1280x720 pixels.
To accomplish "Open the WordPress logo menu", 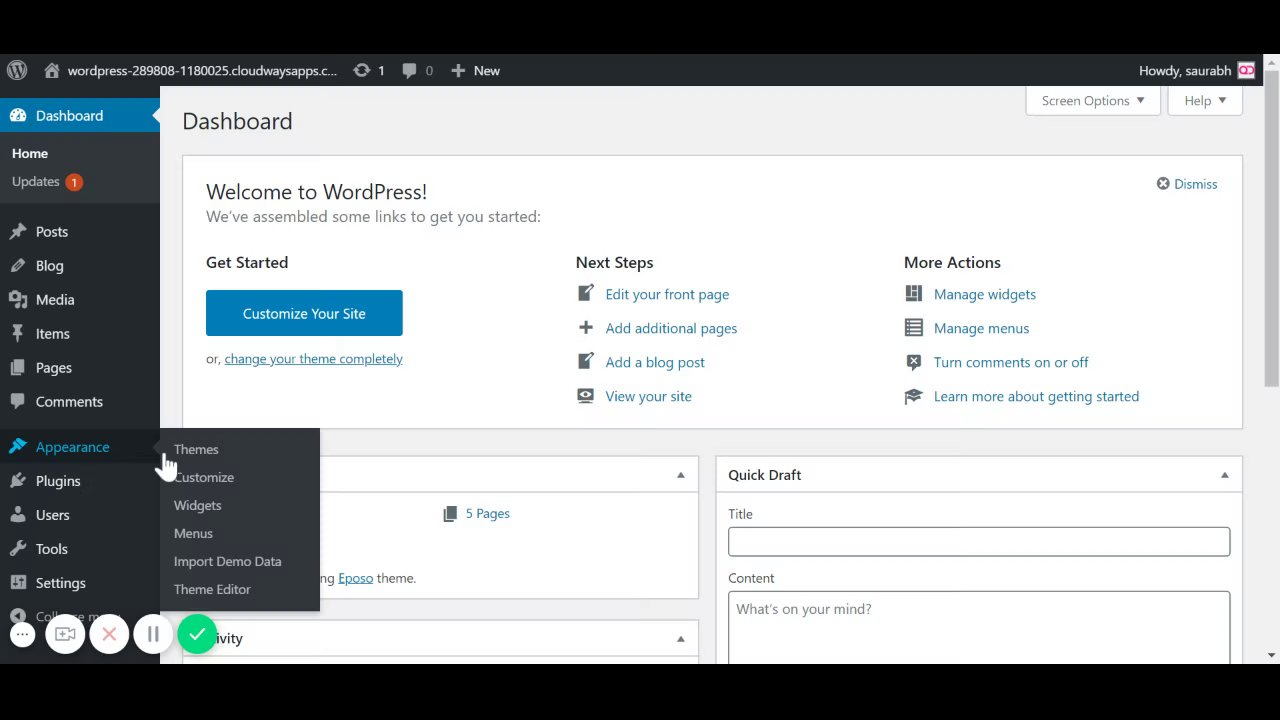I will [x=17, y=70].
